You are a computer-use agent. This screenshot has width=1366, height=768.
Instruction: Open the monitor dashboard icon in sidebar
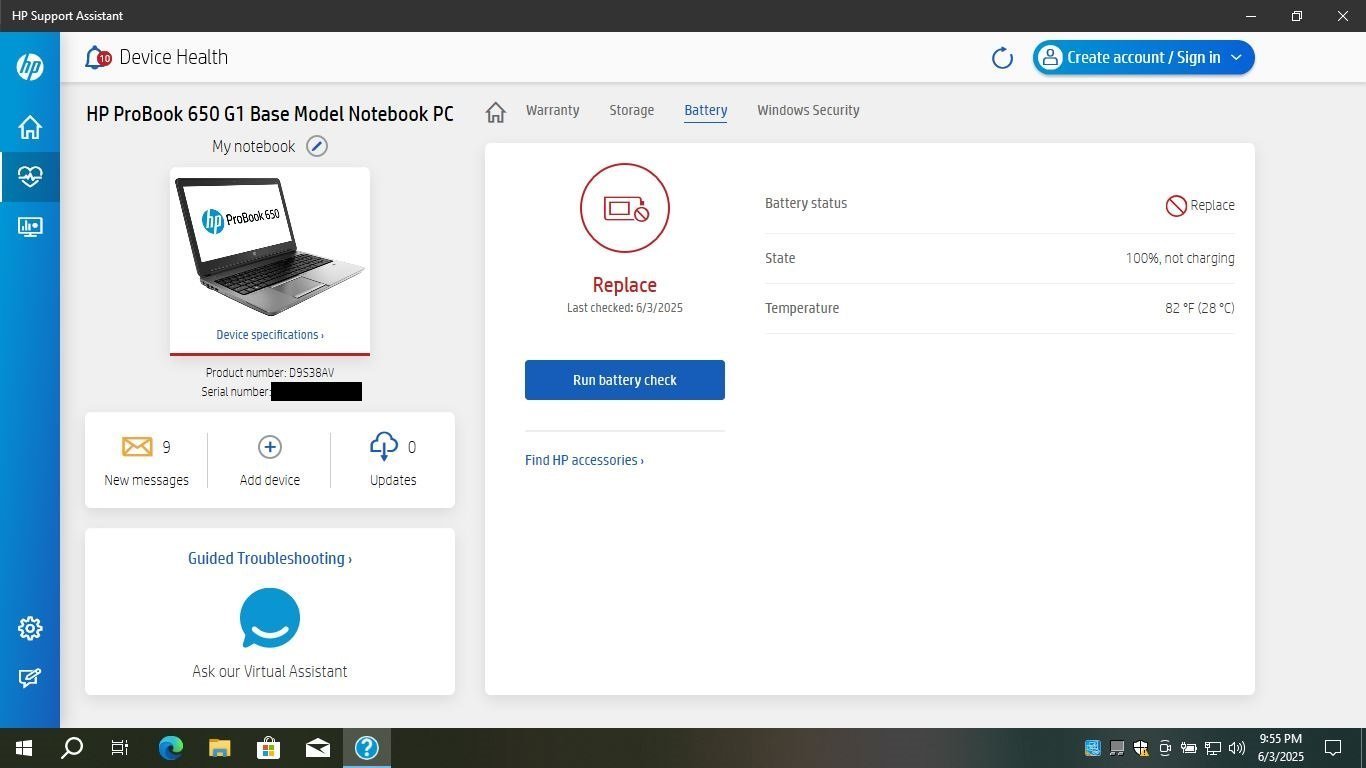(30, 227)
